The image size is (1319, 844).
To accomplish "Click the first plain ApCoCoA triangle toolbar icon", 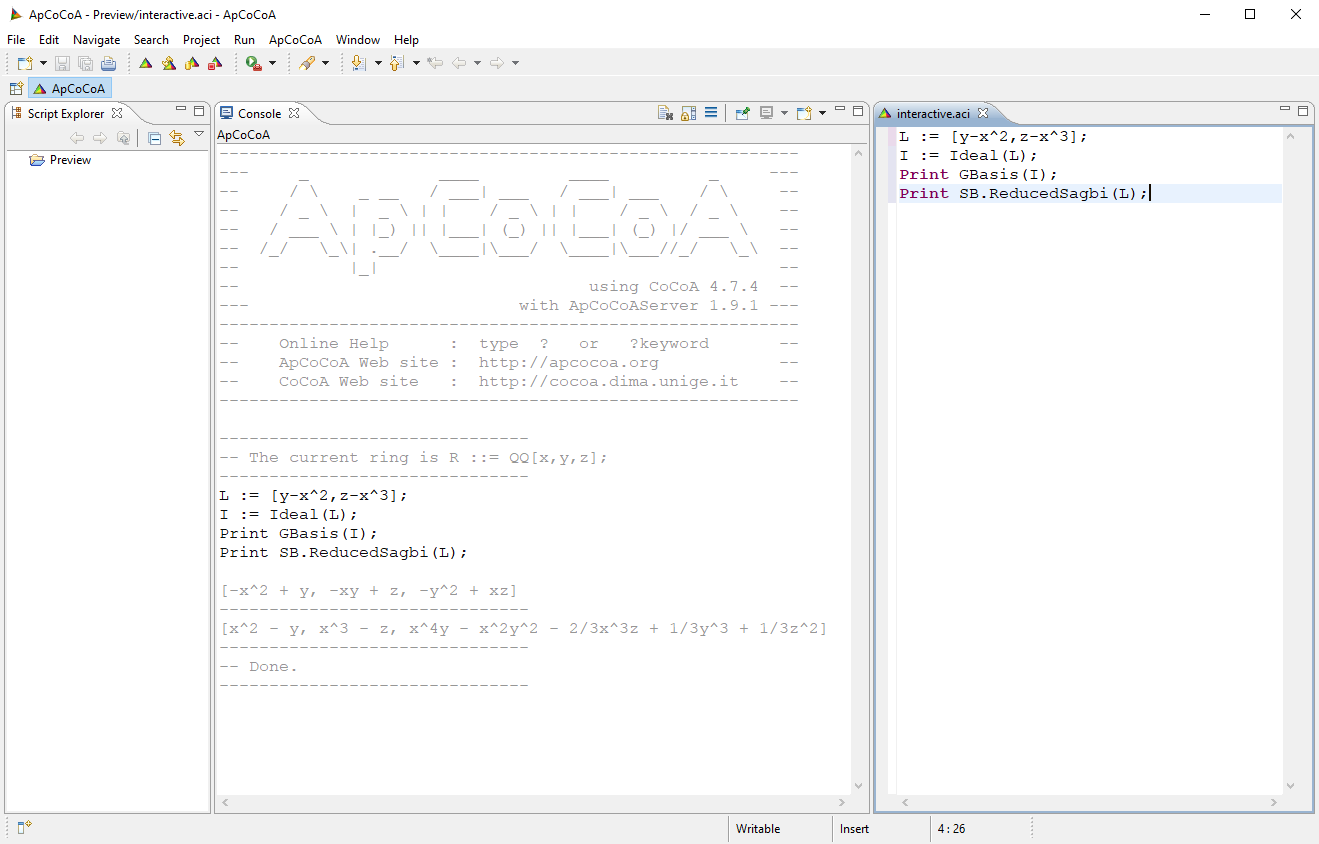I will 146,63.
